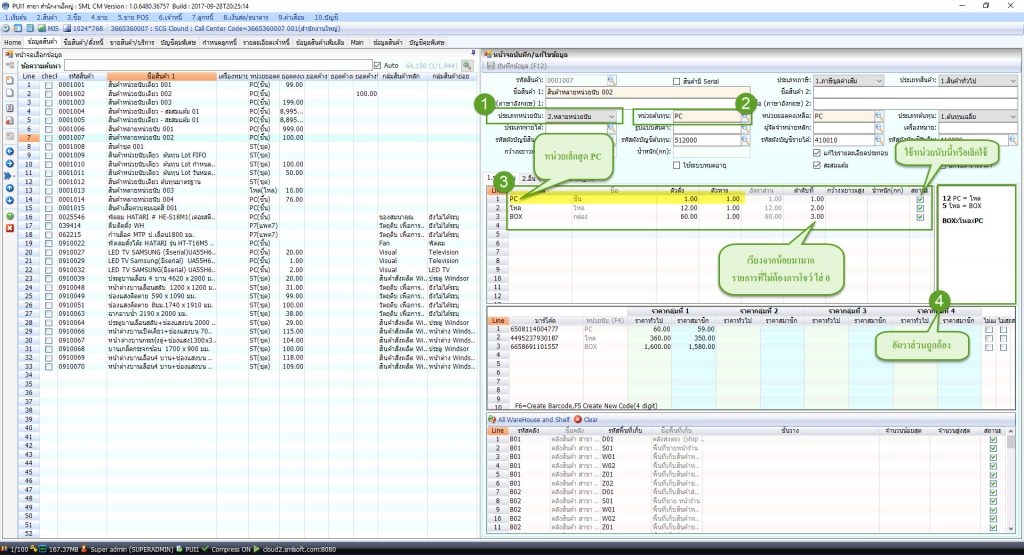Click the red Clear icon in warehouse panel
This screenshot has height=555, width=1024.
578,419
